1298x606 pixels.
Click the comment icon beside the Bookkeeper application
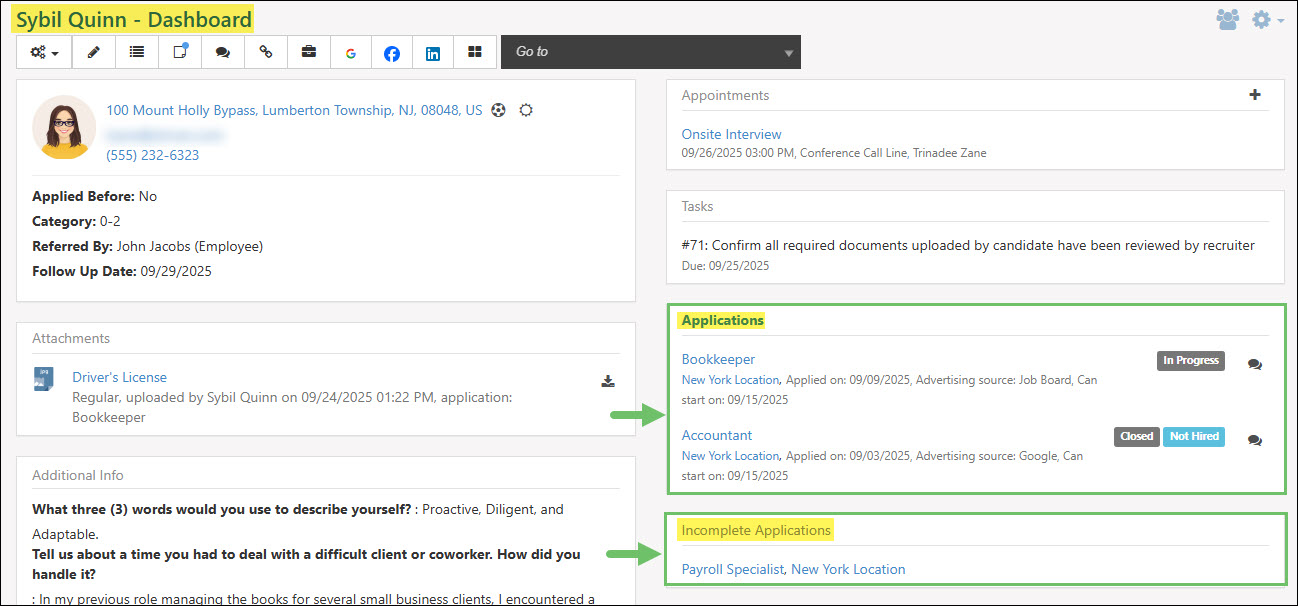pos(1255,365)
